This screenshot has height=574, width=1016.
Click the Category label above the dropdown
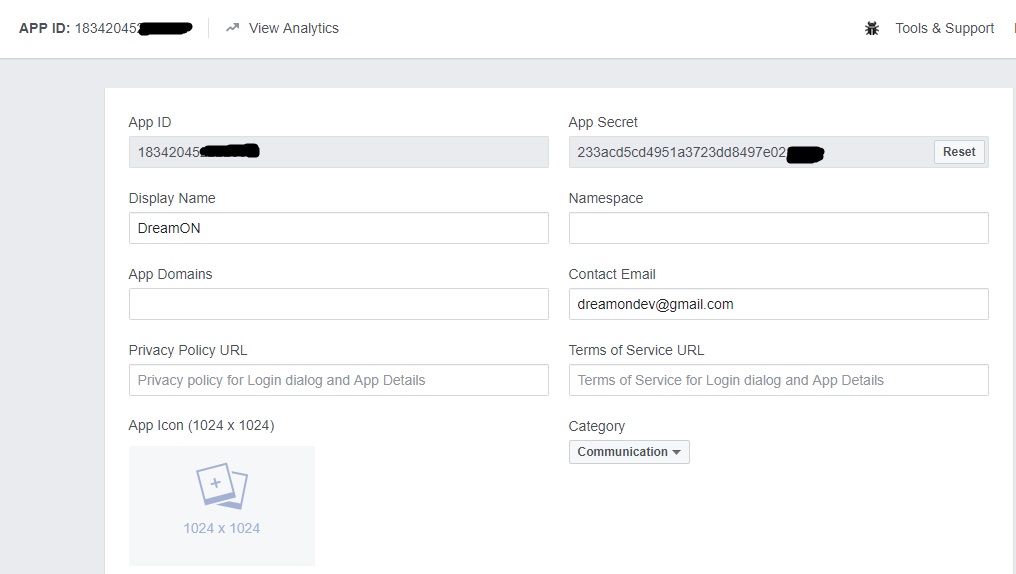point(596,426)
